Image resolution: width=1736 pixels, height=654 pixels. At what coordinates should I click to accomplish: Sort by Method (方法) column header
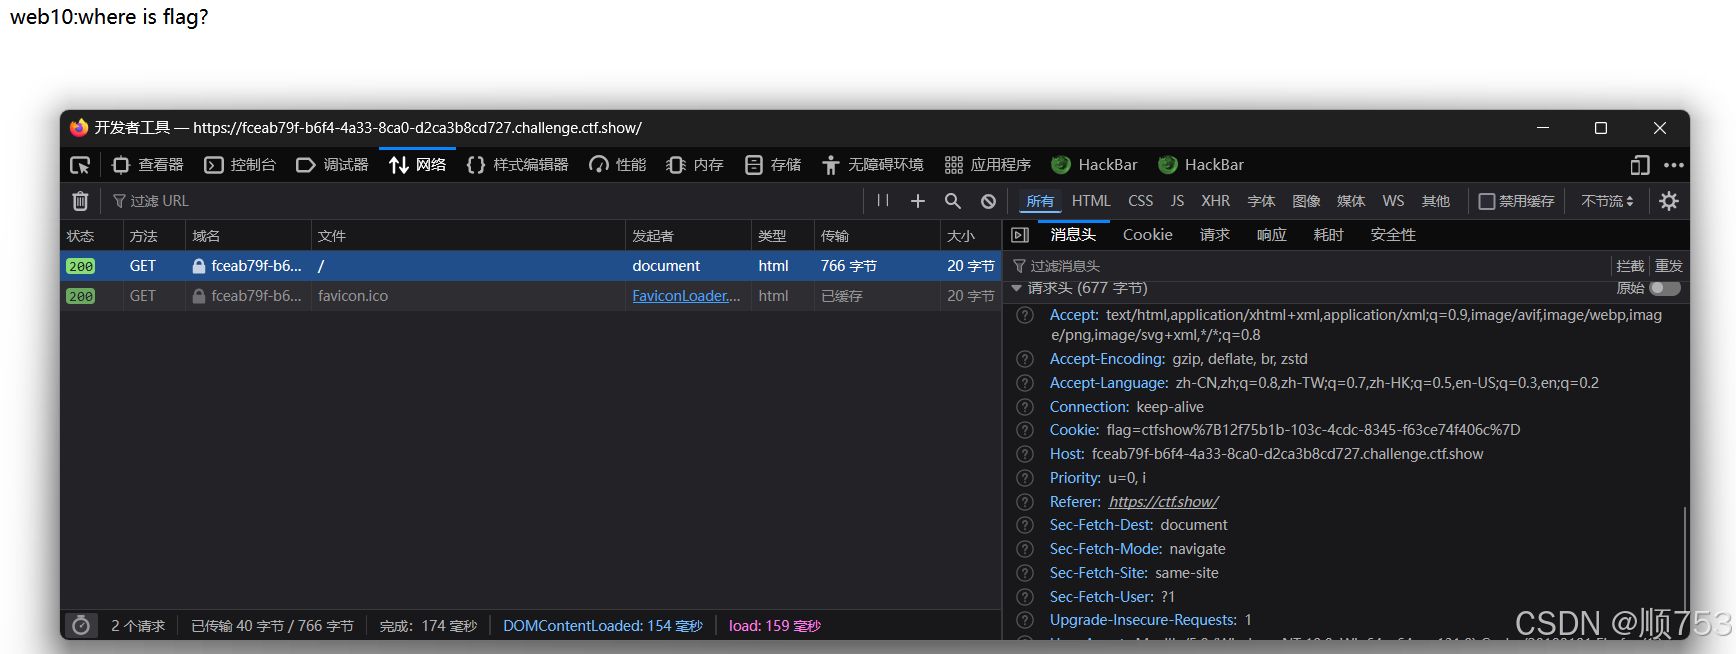[x=154, y=236]
